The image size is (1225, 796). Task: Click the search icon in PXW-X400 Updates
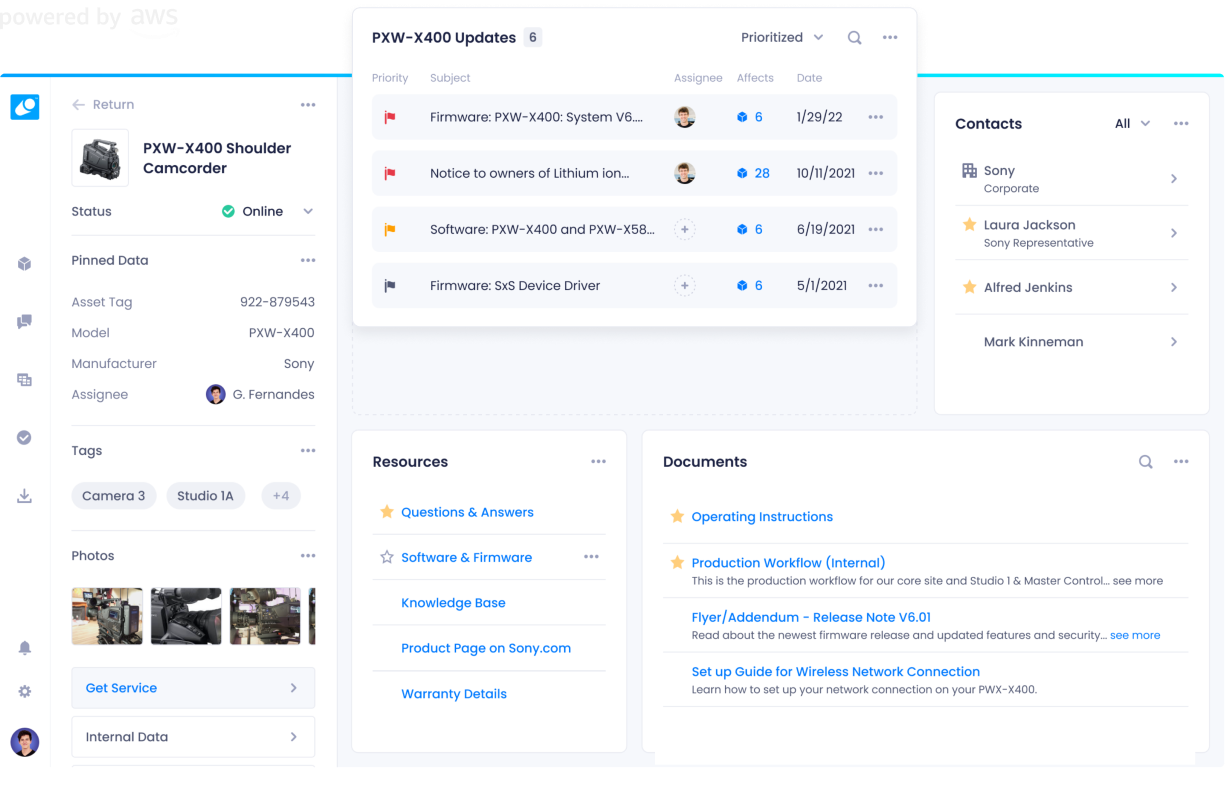click(854, 37)
